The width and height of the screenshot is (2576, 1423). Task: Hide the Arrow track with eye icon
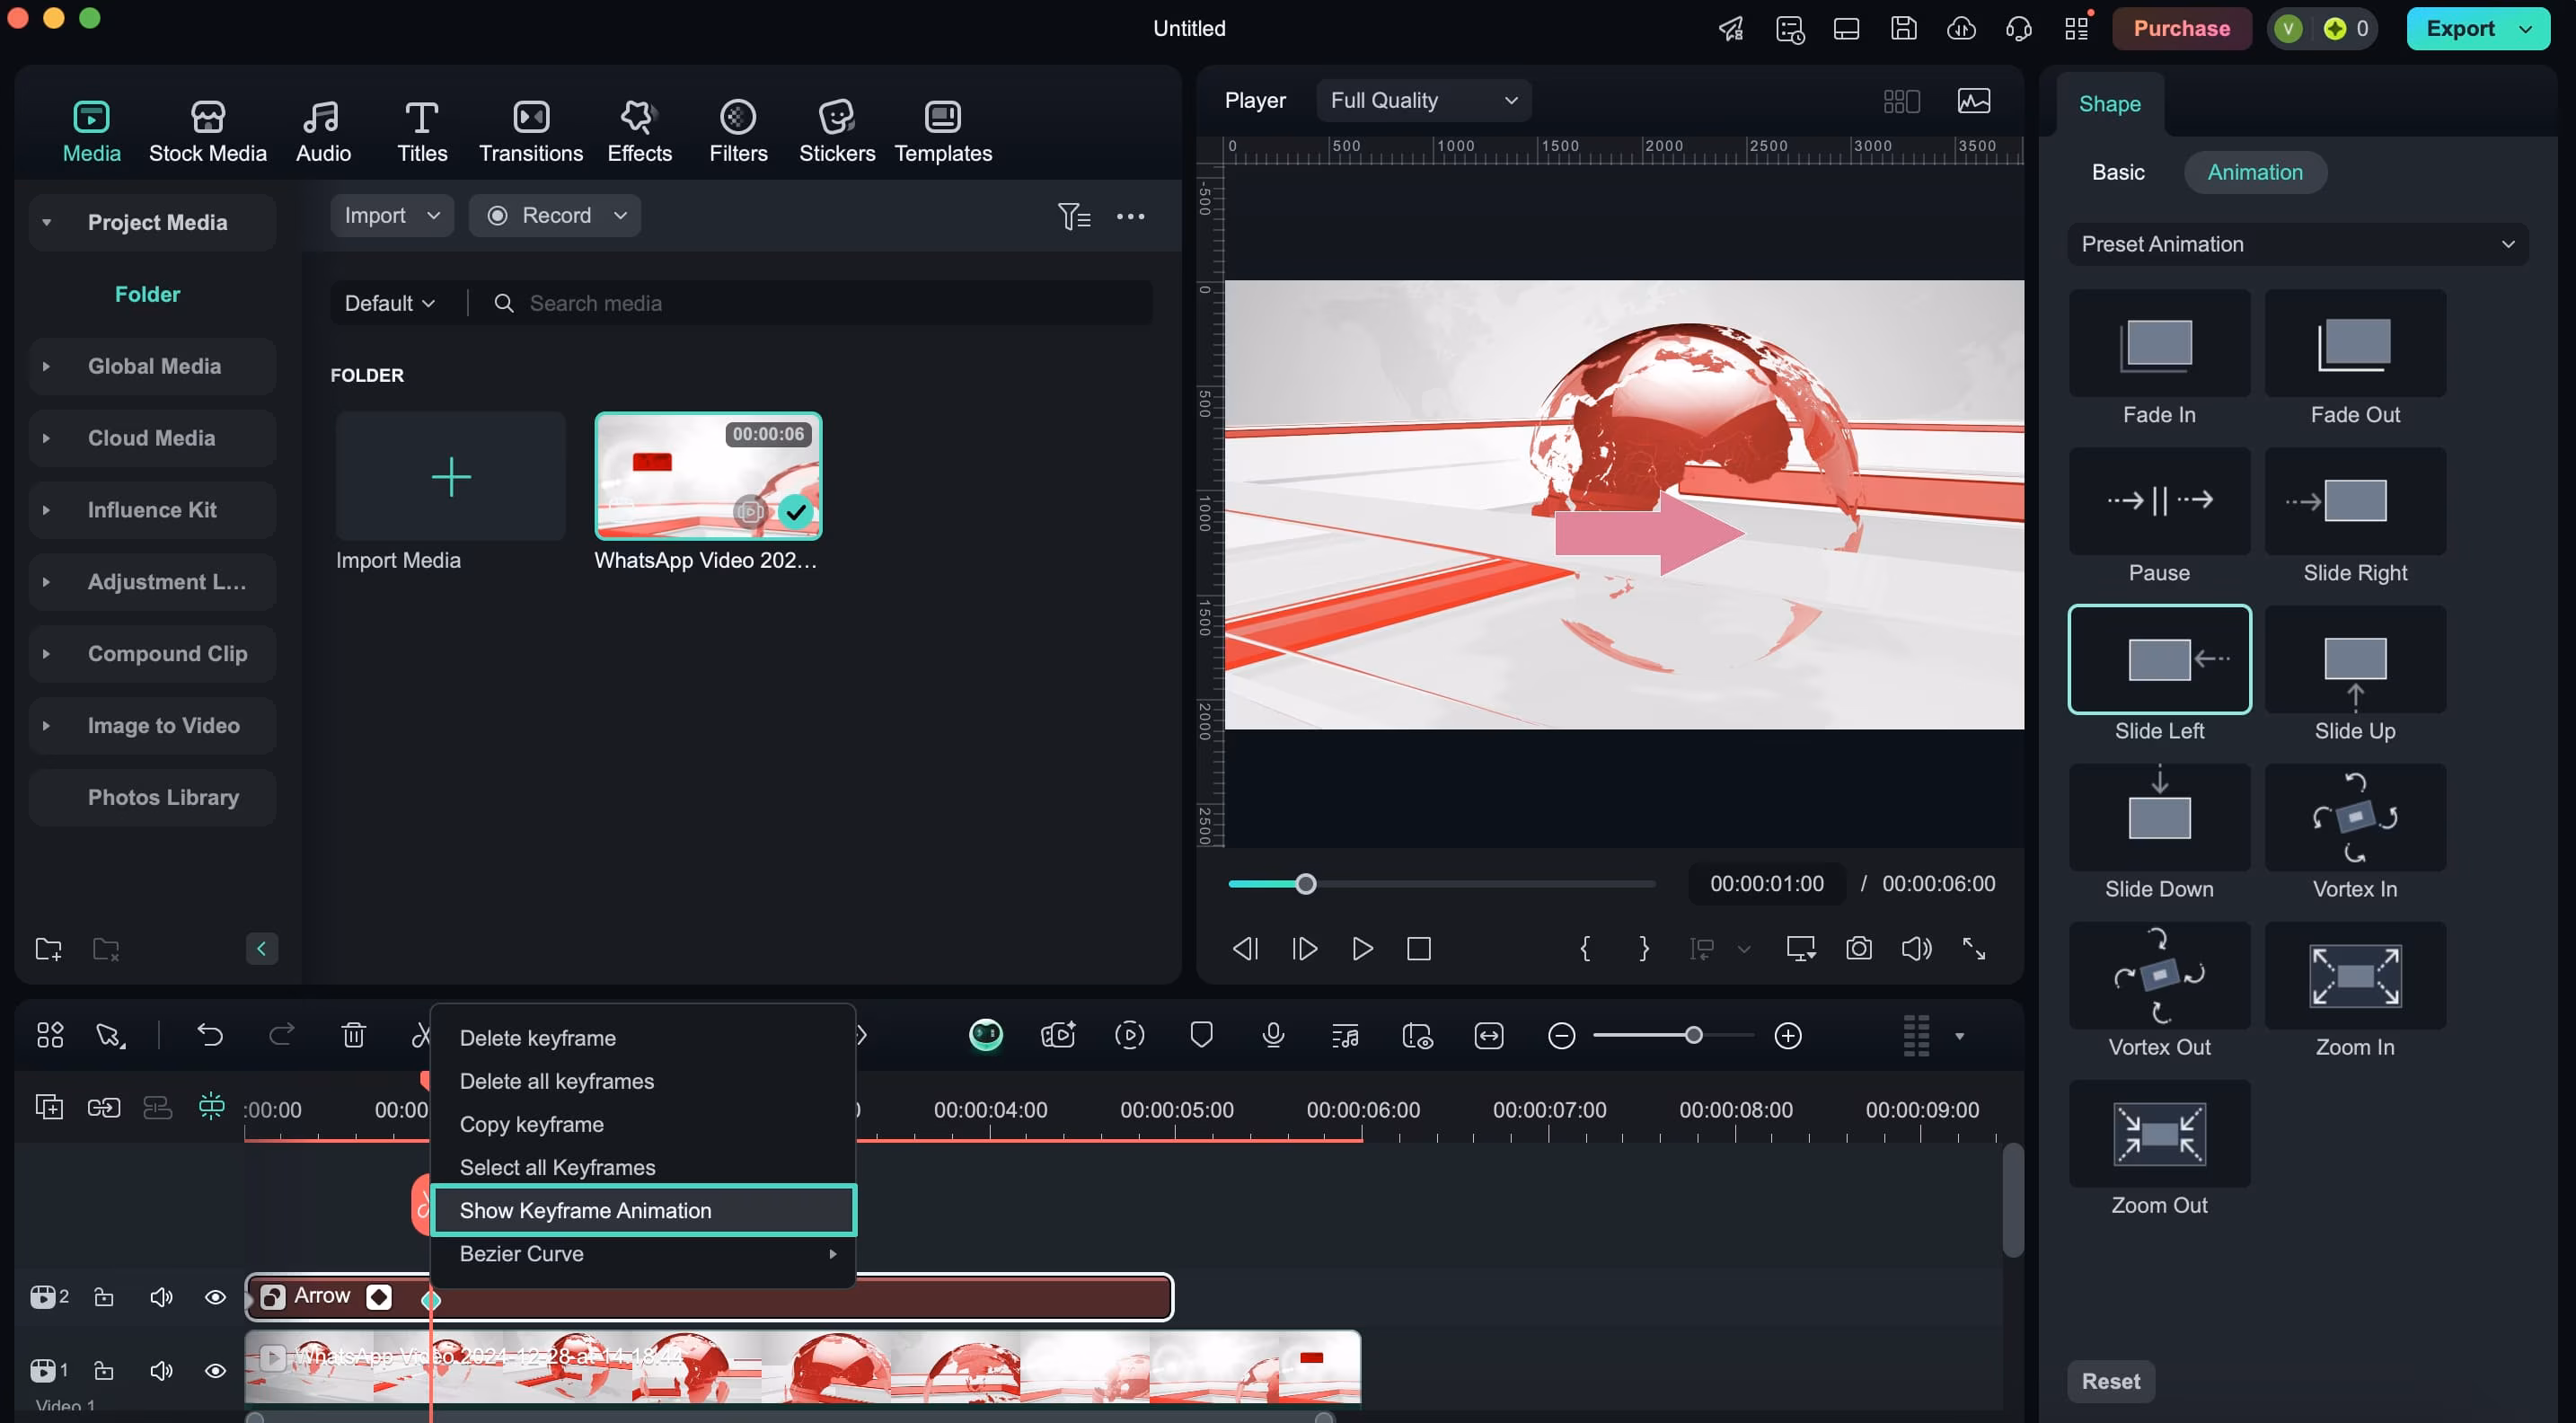[215, 1297]
